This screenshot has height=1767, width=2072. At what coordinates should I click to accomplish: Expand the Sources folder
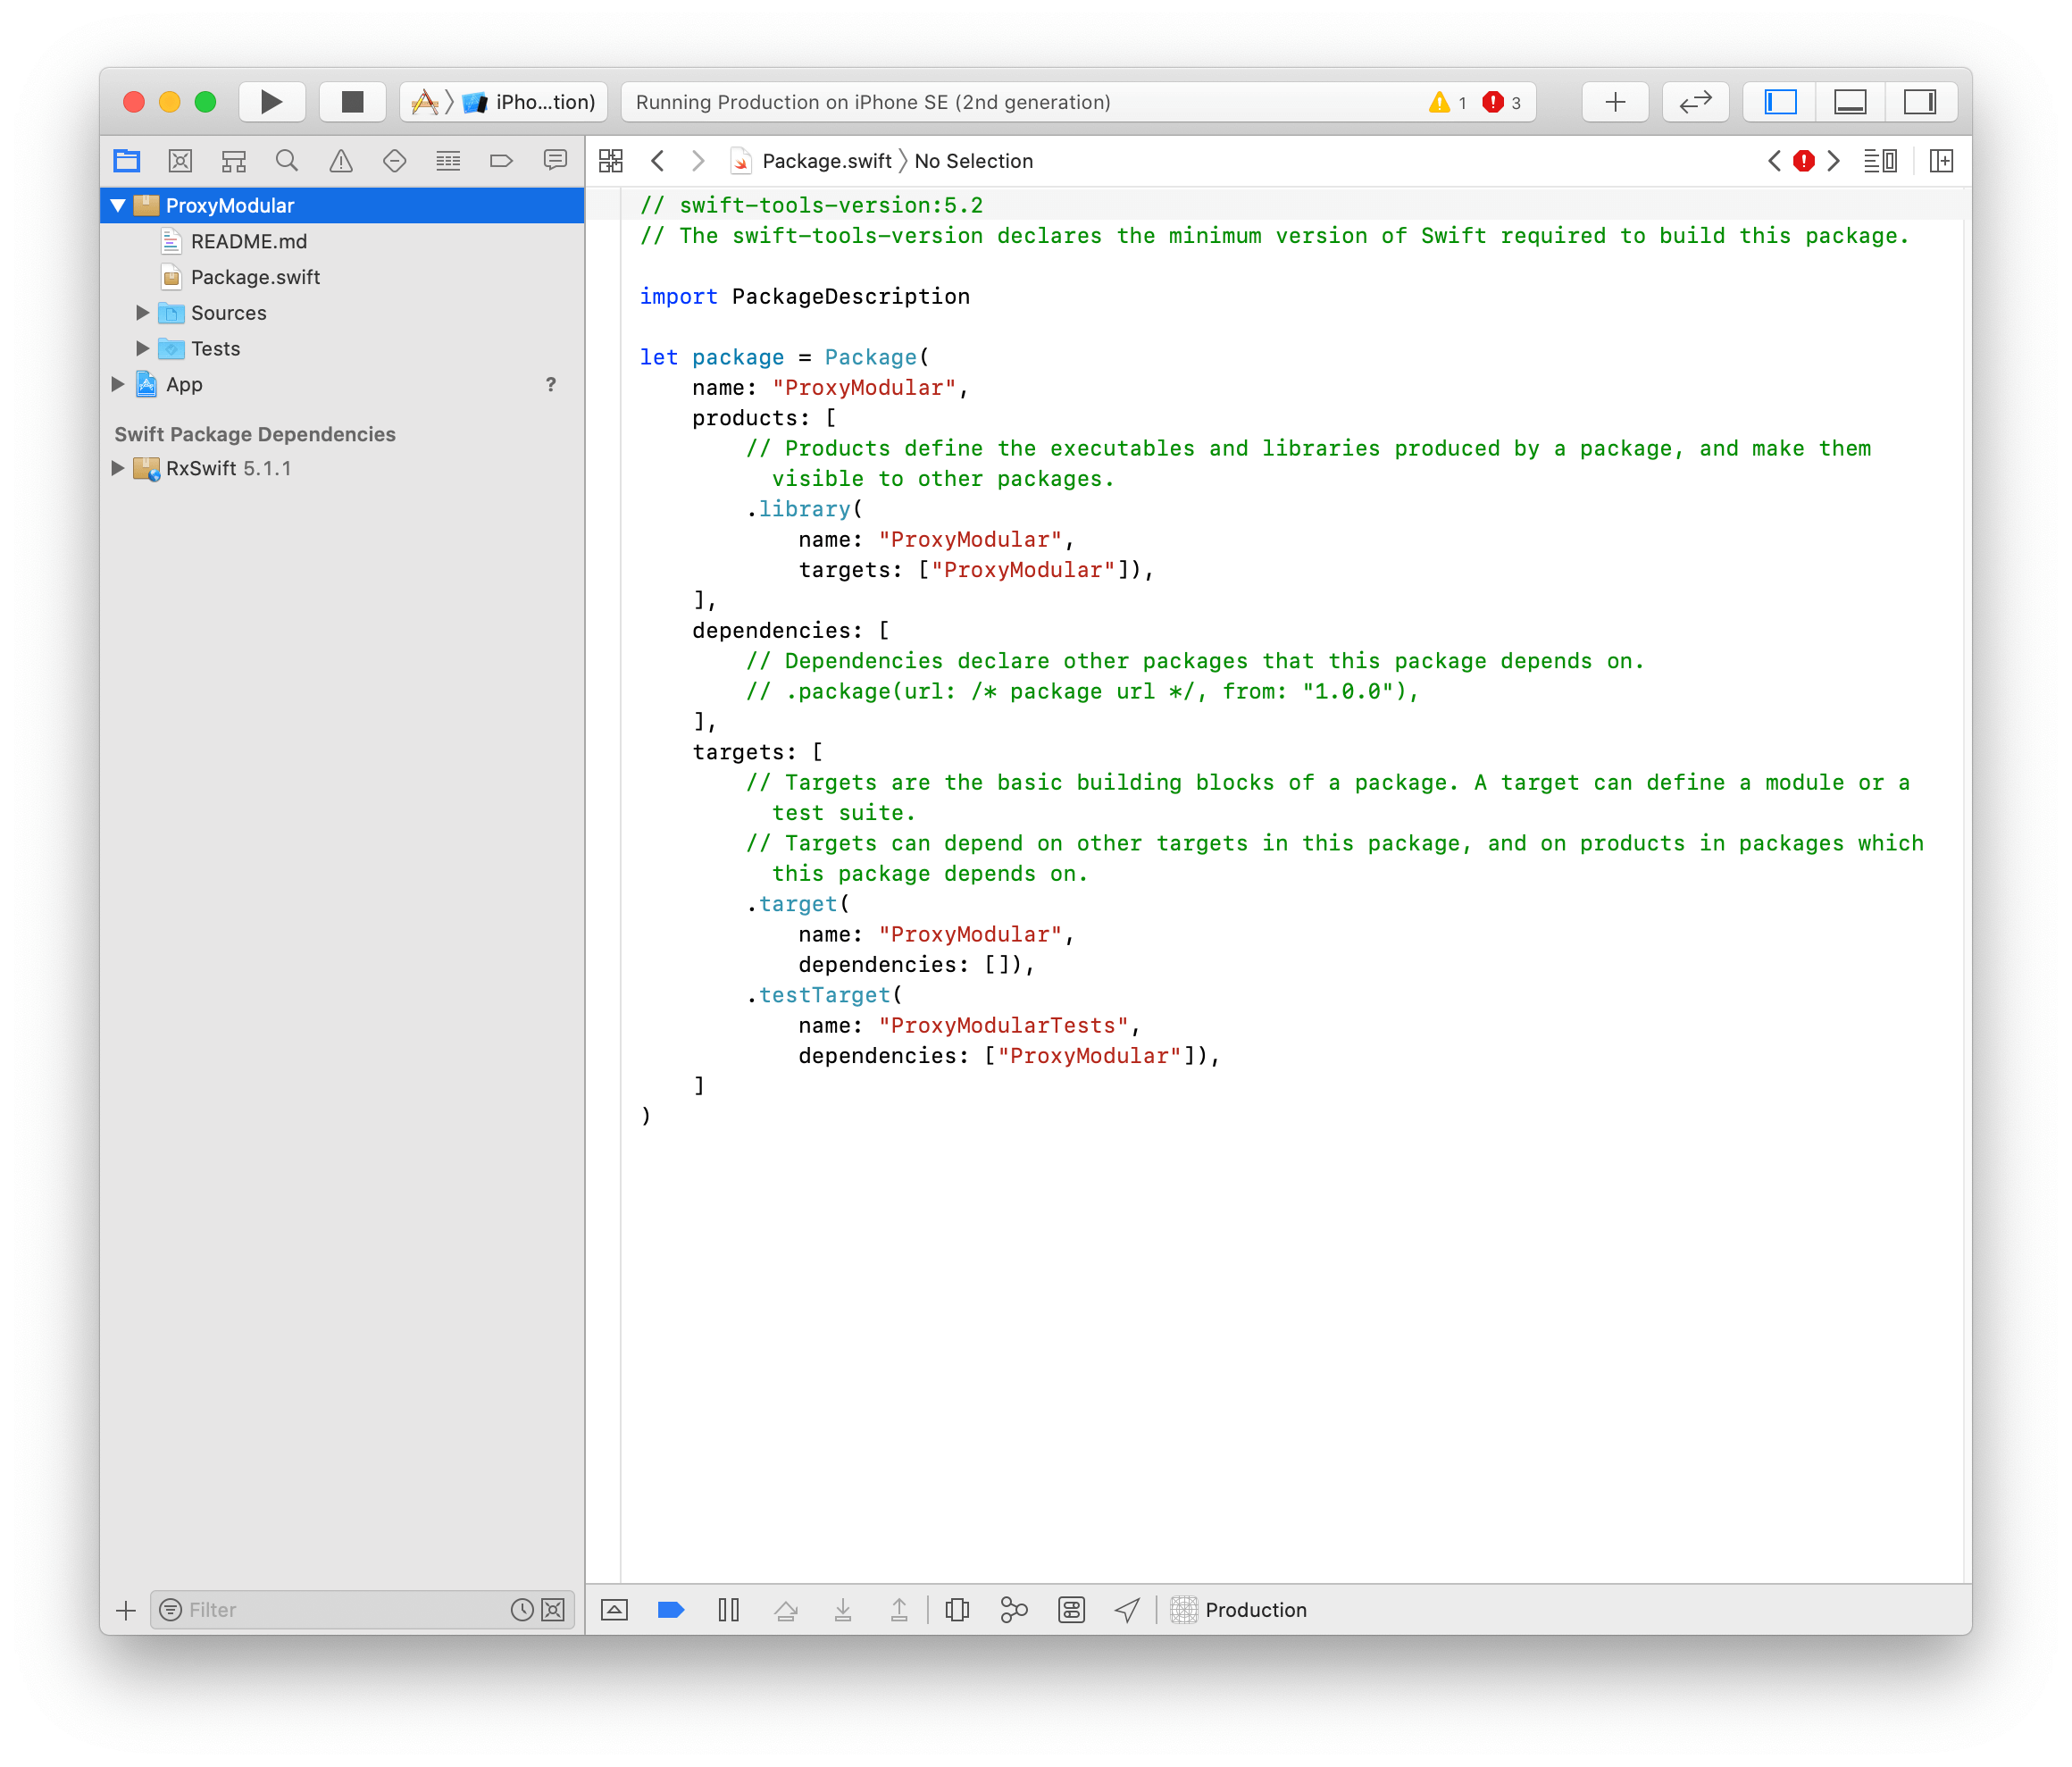pos(143,312)
